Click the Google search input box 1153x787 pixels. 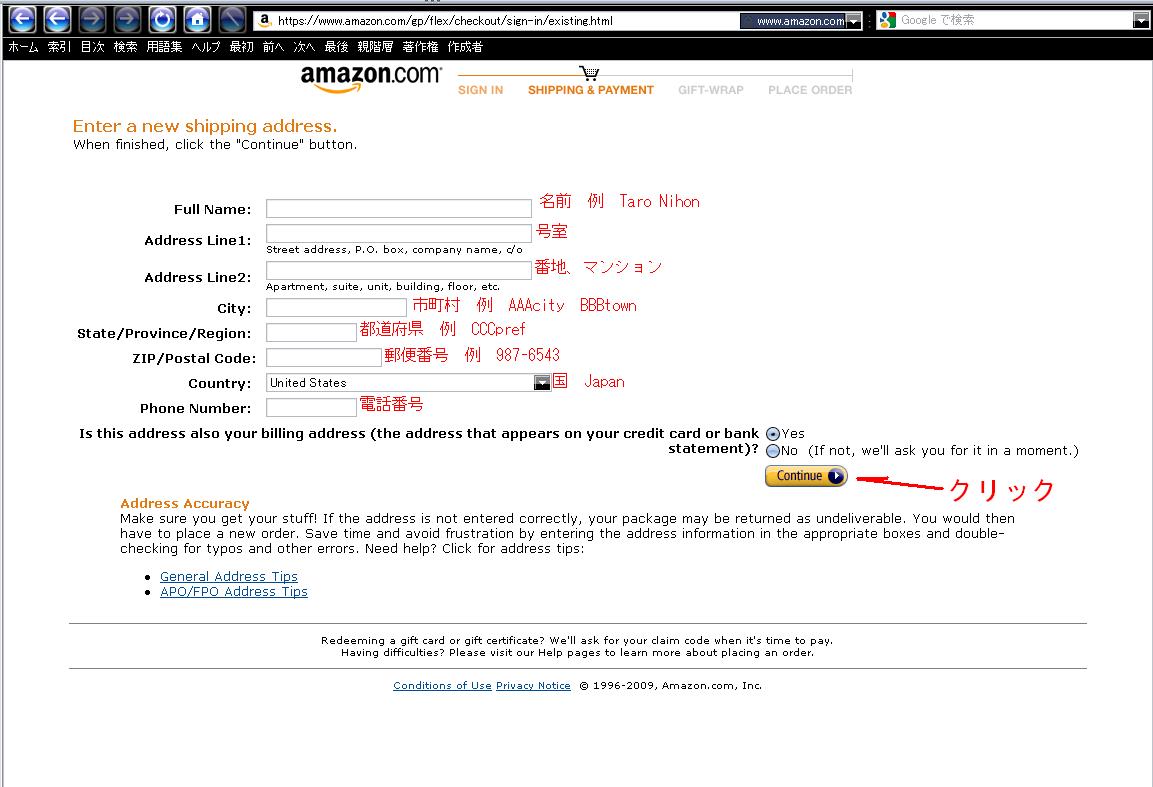coord(1015,21)
